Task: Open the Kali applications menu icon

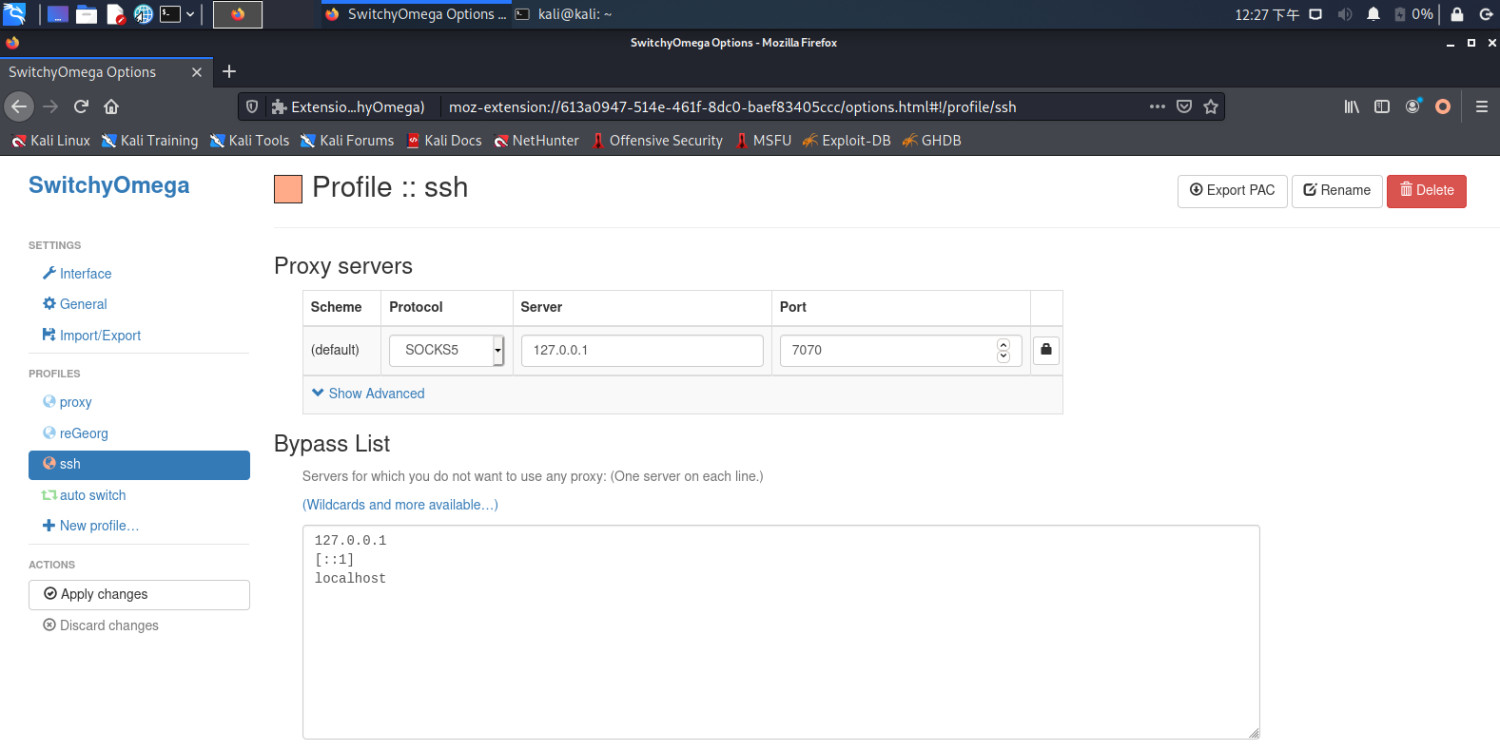Action: (x=14, y=14)
